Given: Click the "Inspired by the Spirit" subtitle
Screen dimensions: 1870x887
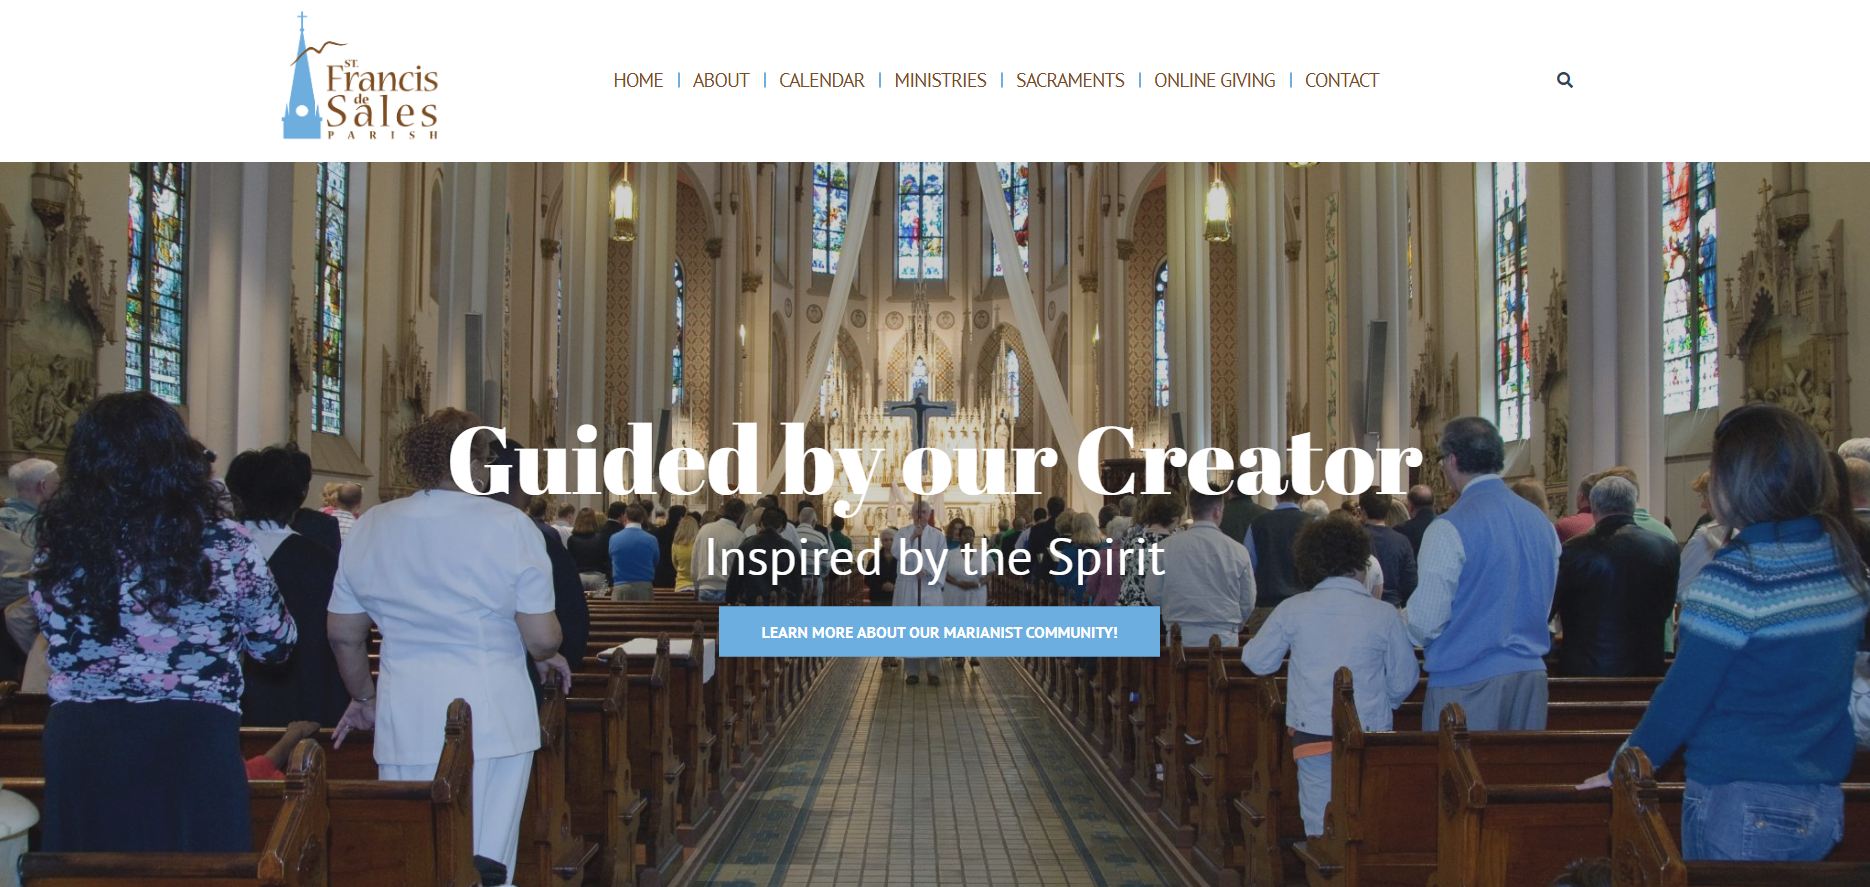Looking at the screenshot, I should click(x=935, y=558).
